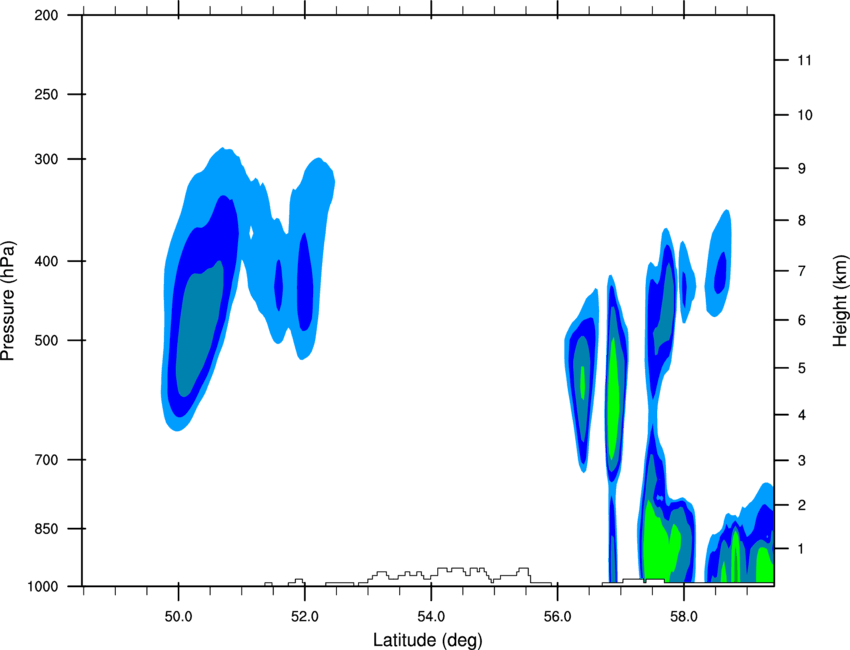Pick the 9 km height label
Screen dimensions: 850x650
(801, 169)
